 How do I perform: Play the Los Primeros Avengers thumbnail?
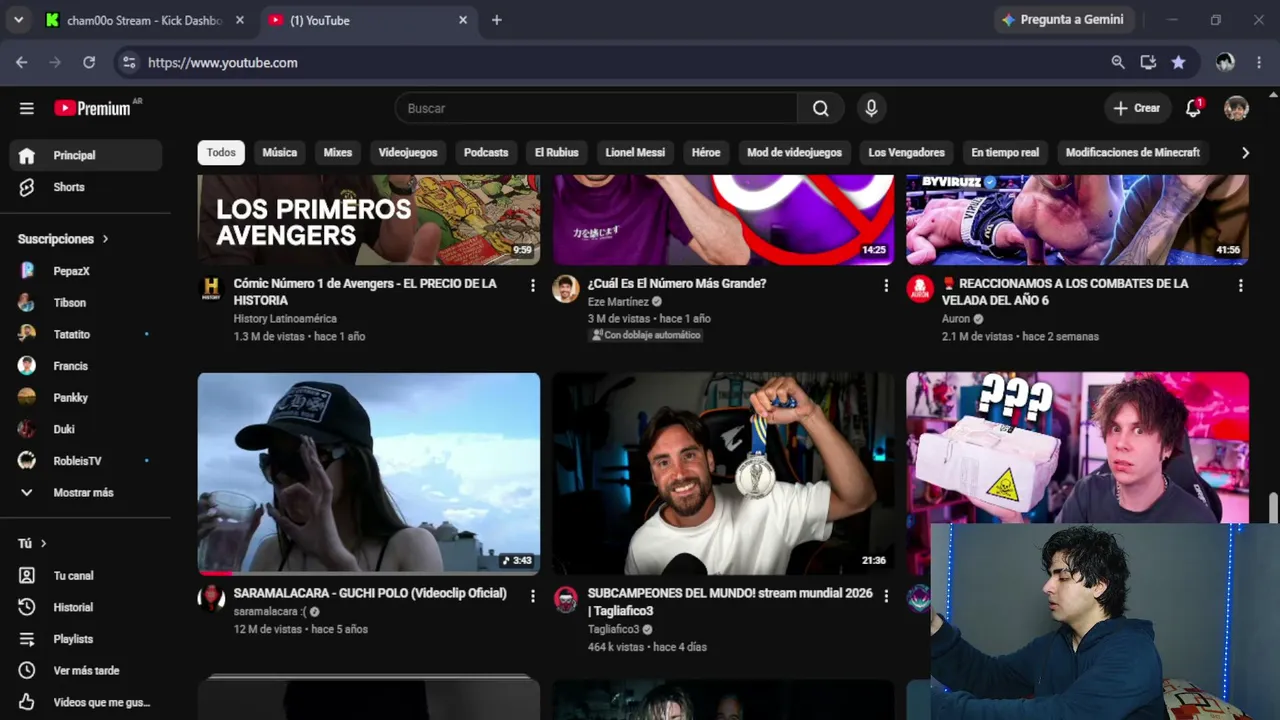[x=369, y=220]
